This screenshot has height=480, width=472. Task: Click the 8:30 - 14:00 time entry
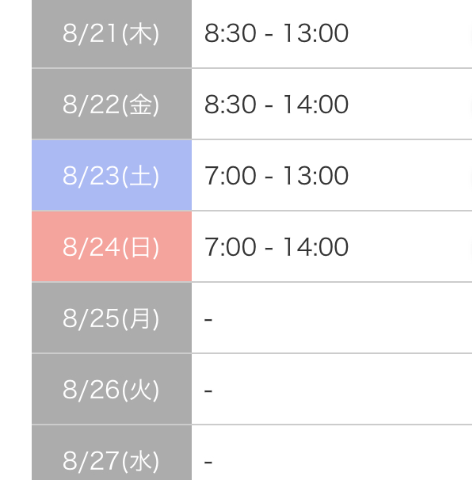click(276, 104)
